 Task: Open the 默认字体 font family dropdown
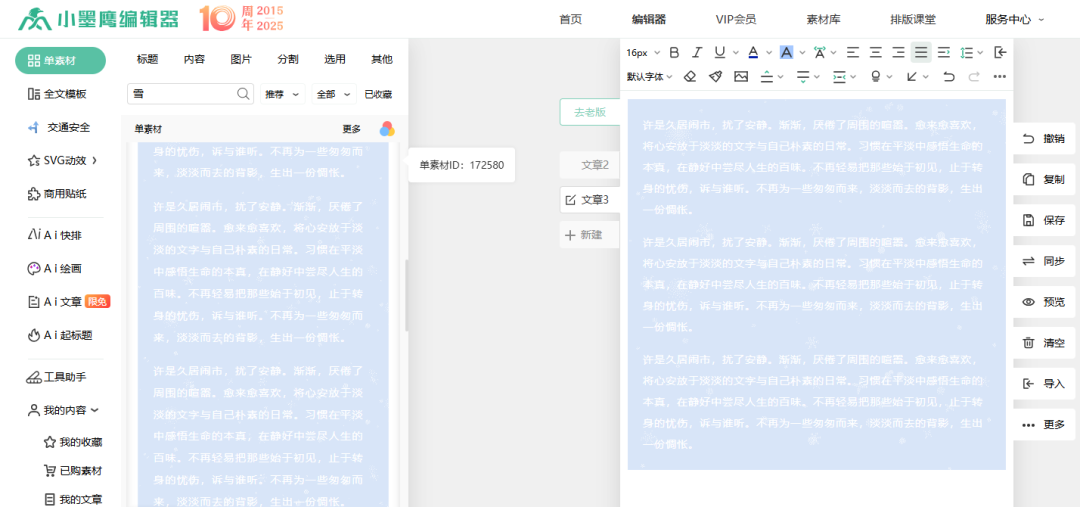point(649,77)
